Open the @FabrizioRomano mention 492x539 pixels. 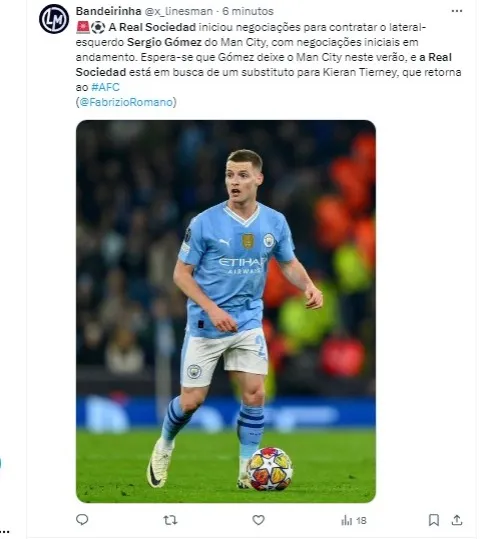(126, 102)
